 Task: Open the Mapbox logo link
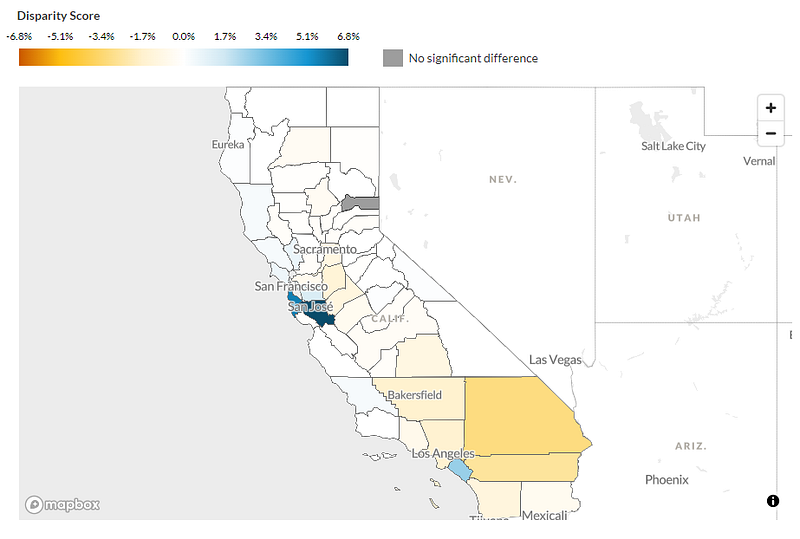pos(62,504)
